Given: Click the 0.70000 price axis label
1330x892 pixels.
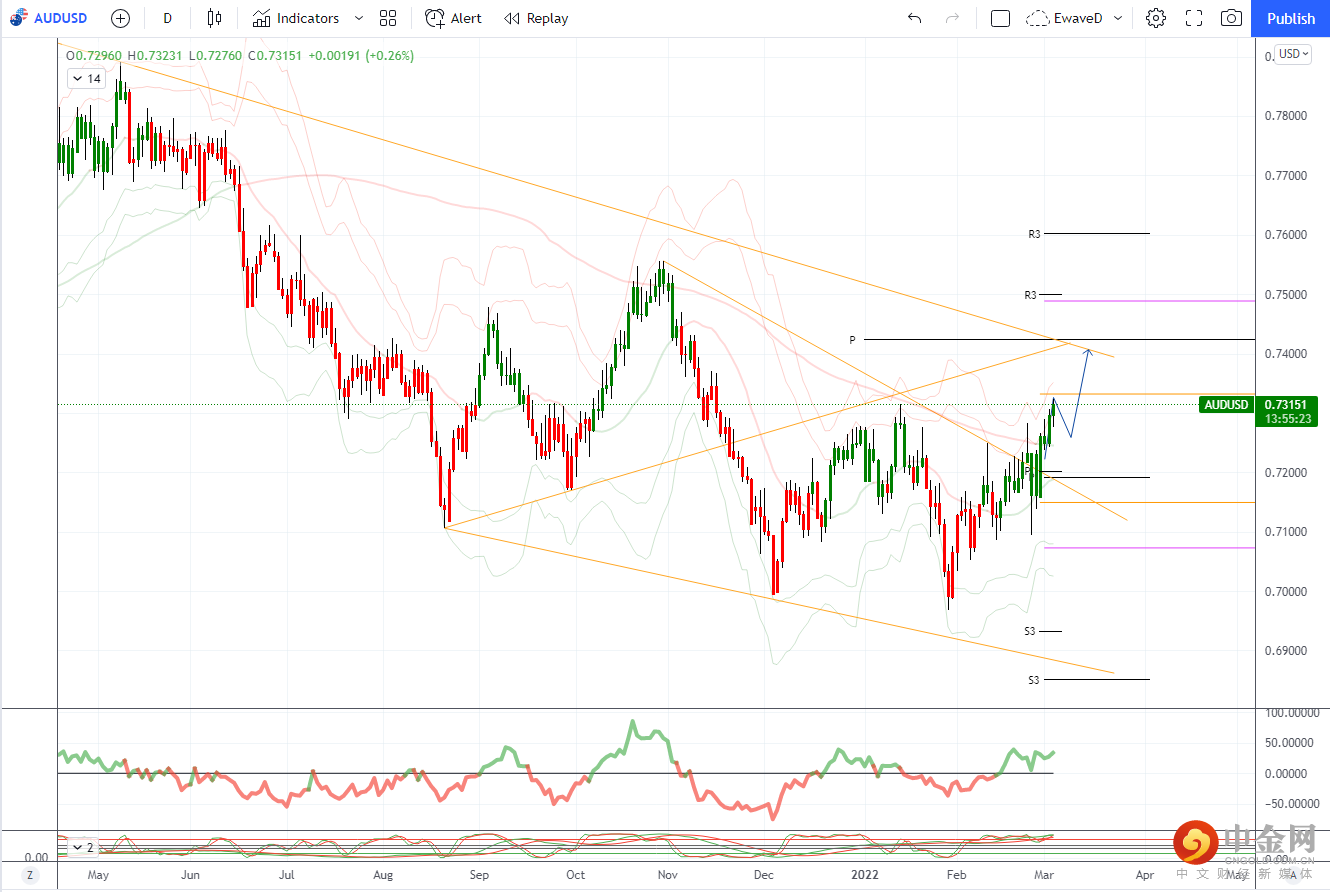Looking at the screenshot, I should pos(1285,592).
